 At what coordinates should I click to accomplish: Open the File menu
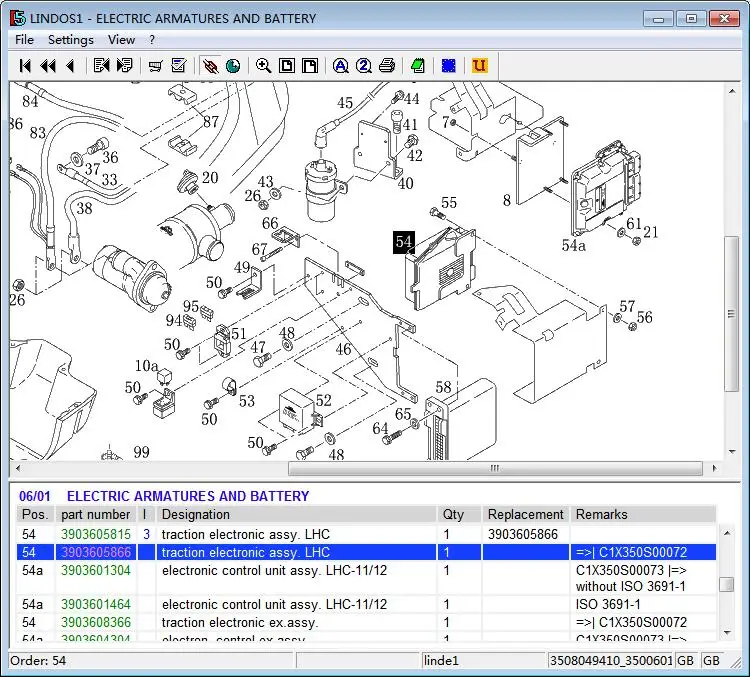pos(24,40)
